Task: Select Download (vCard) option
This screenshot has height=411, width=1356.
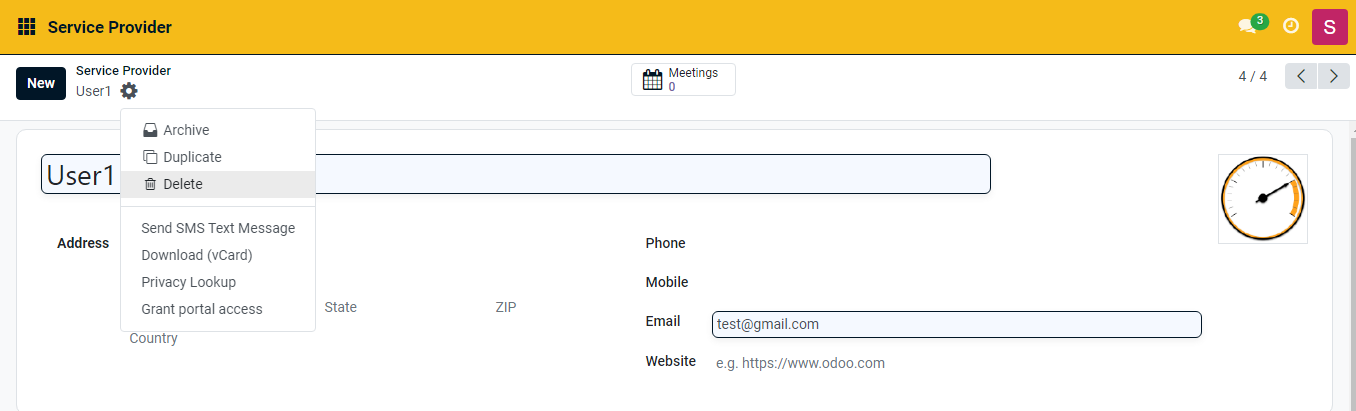Action: point(196,255)
